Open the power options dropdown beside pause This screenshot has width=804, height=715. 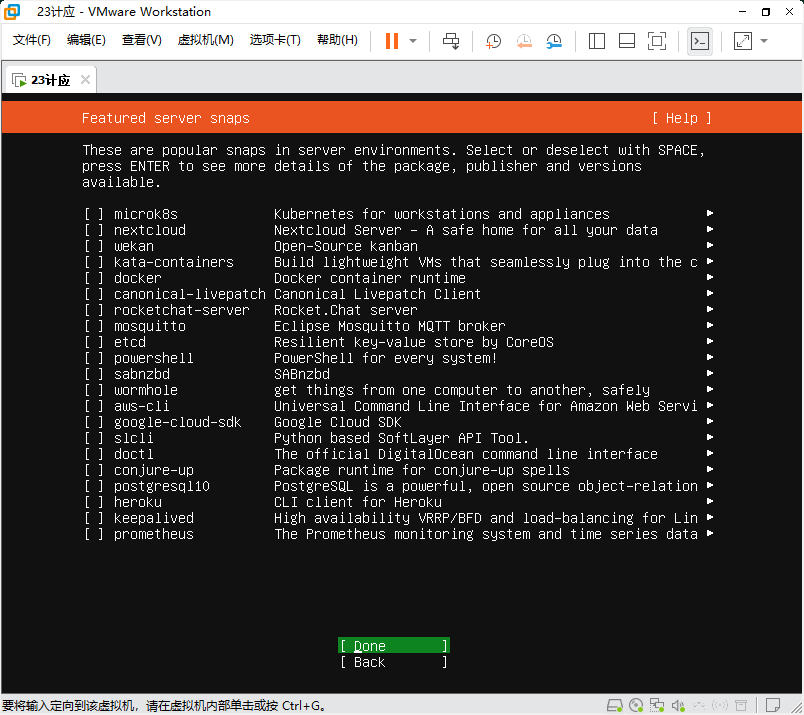click(413, 41)
